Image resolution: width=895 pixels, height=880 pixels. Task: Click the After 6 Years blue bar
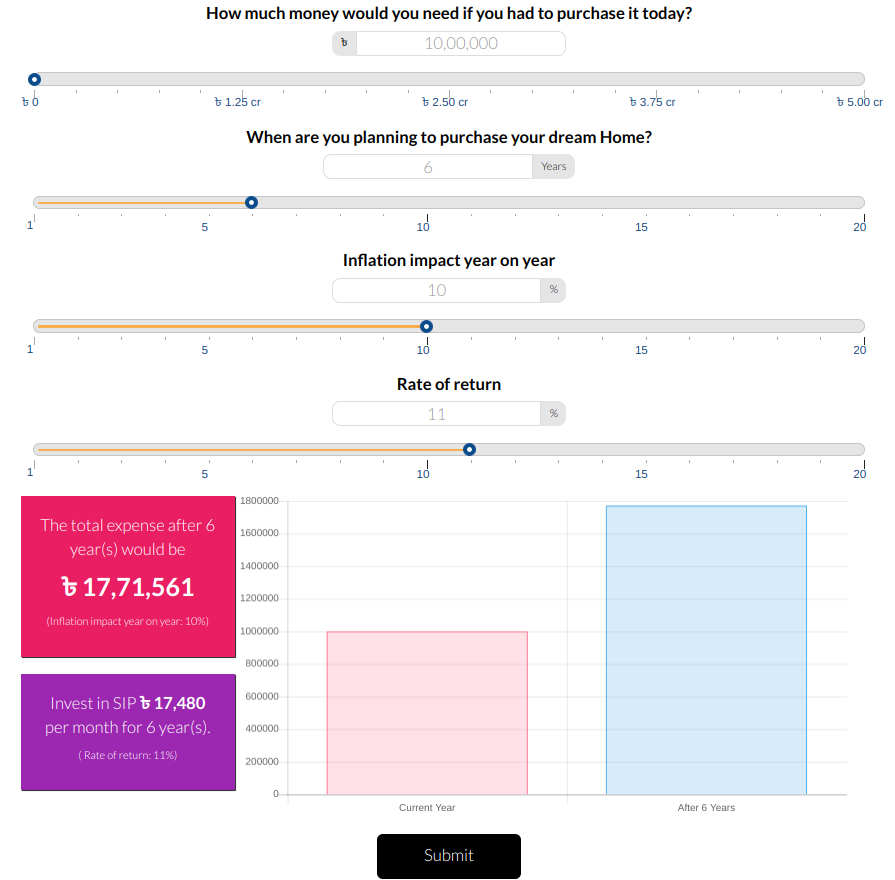click(x=706, y=650)
